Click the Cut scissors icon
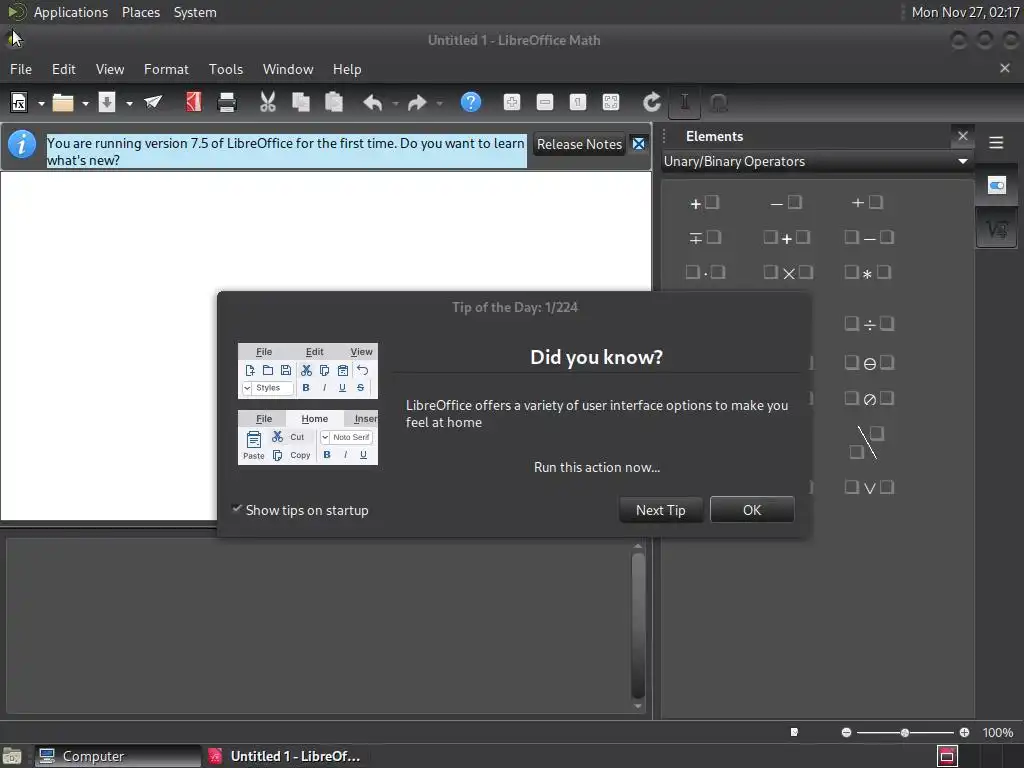Viewport: 1024px width, 768px height. pyautogui.click(x=268, y=102)
